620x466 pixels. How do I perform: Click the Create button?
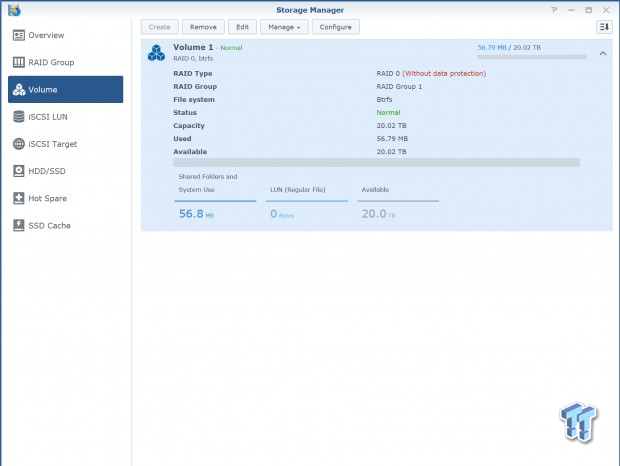tap(160, 27)
